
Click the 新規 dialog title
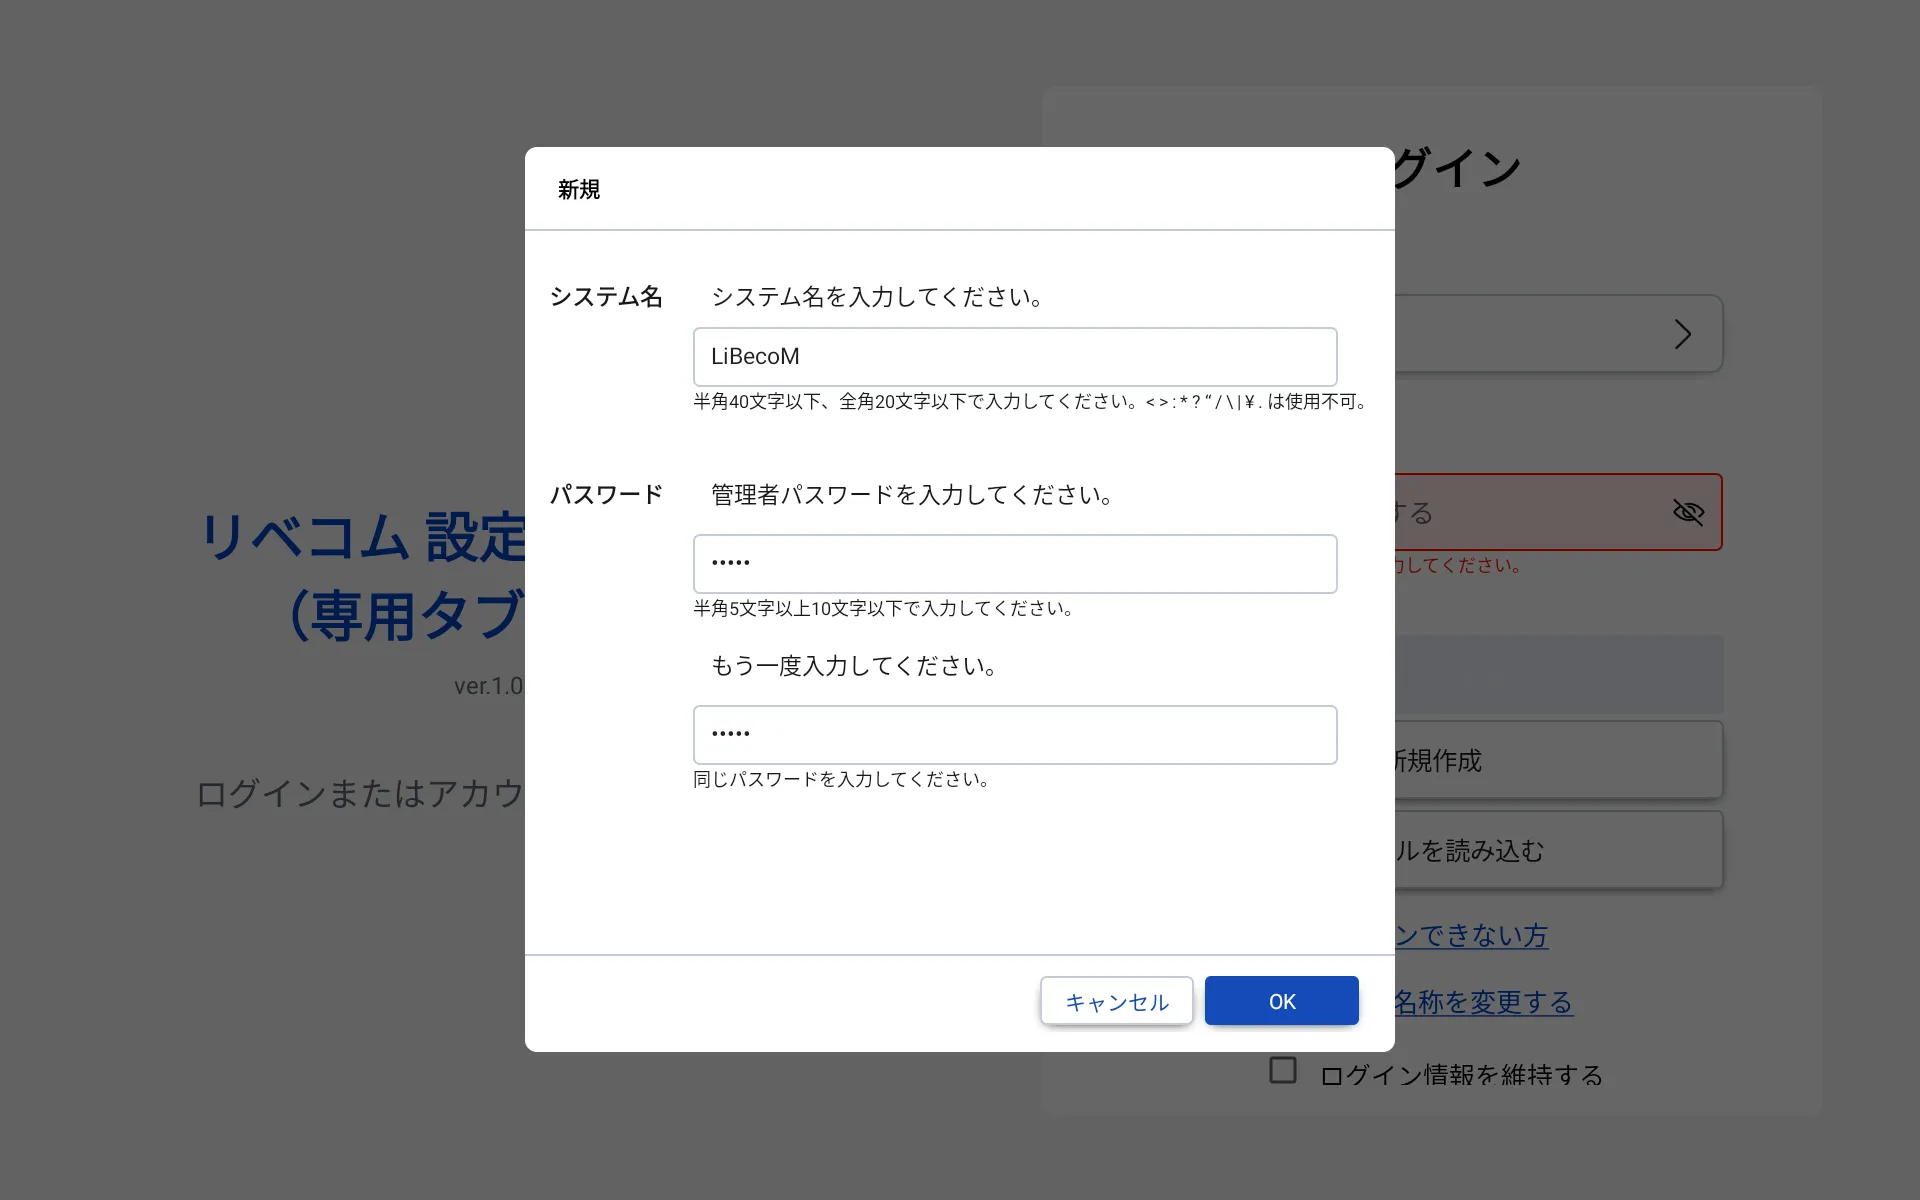pyautogui.click(x=579, y=190)
